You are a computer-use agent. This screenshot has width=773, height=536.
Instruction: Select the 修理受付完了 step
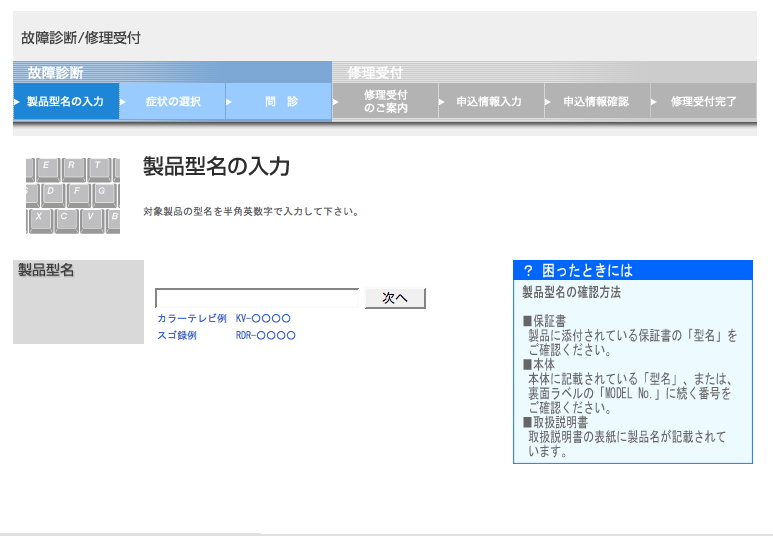[x=703, y=102]
